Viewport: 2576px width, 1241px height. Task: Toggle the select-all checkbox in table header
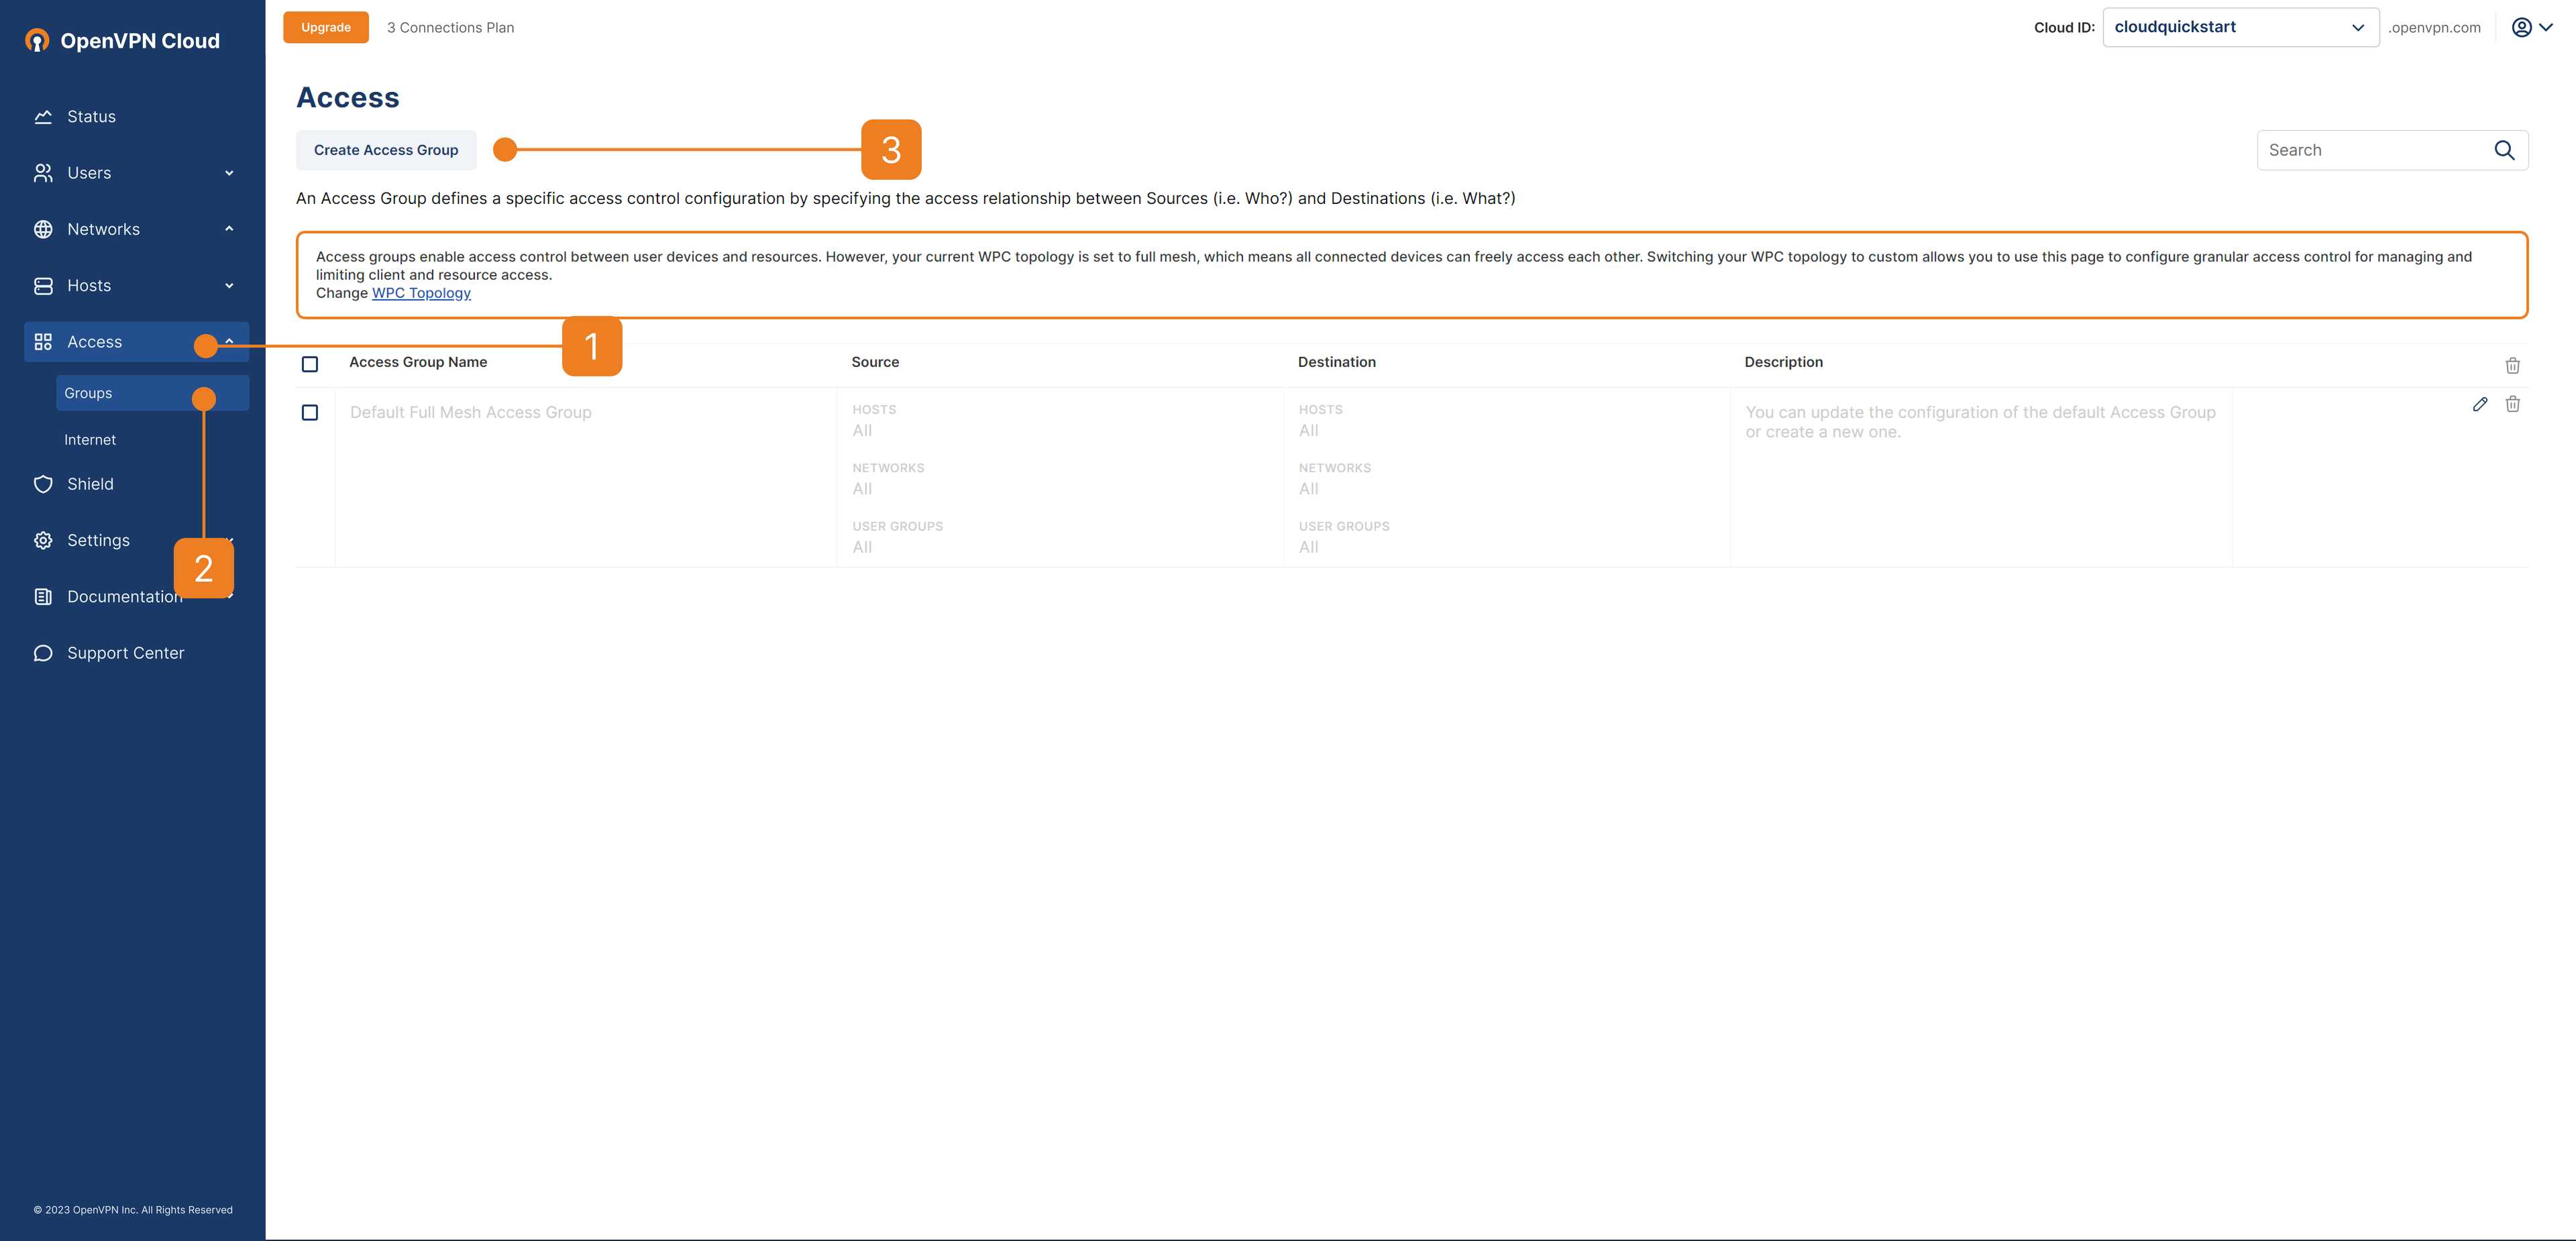click(x=310, y=364)
